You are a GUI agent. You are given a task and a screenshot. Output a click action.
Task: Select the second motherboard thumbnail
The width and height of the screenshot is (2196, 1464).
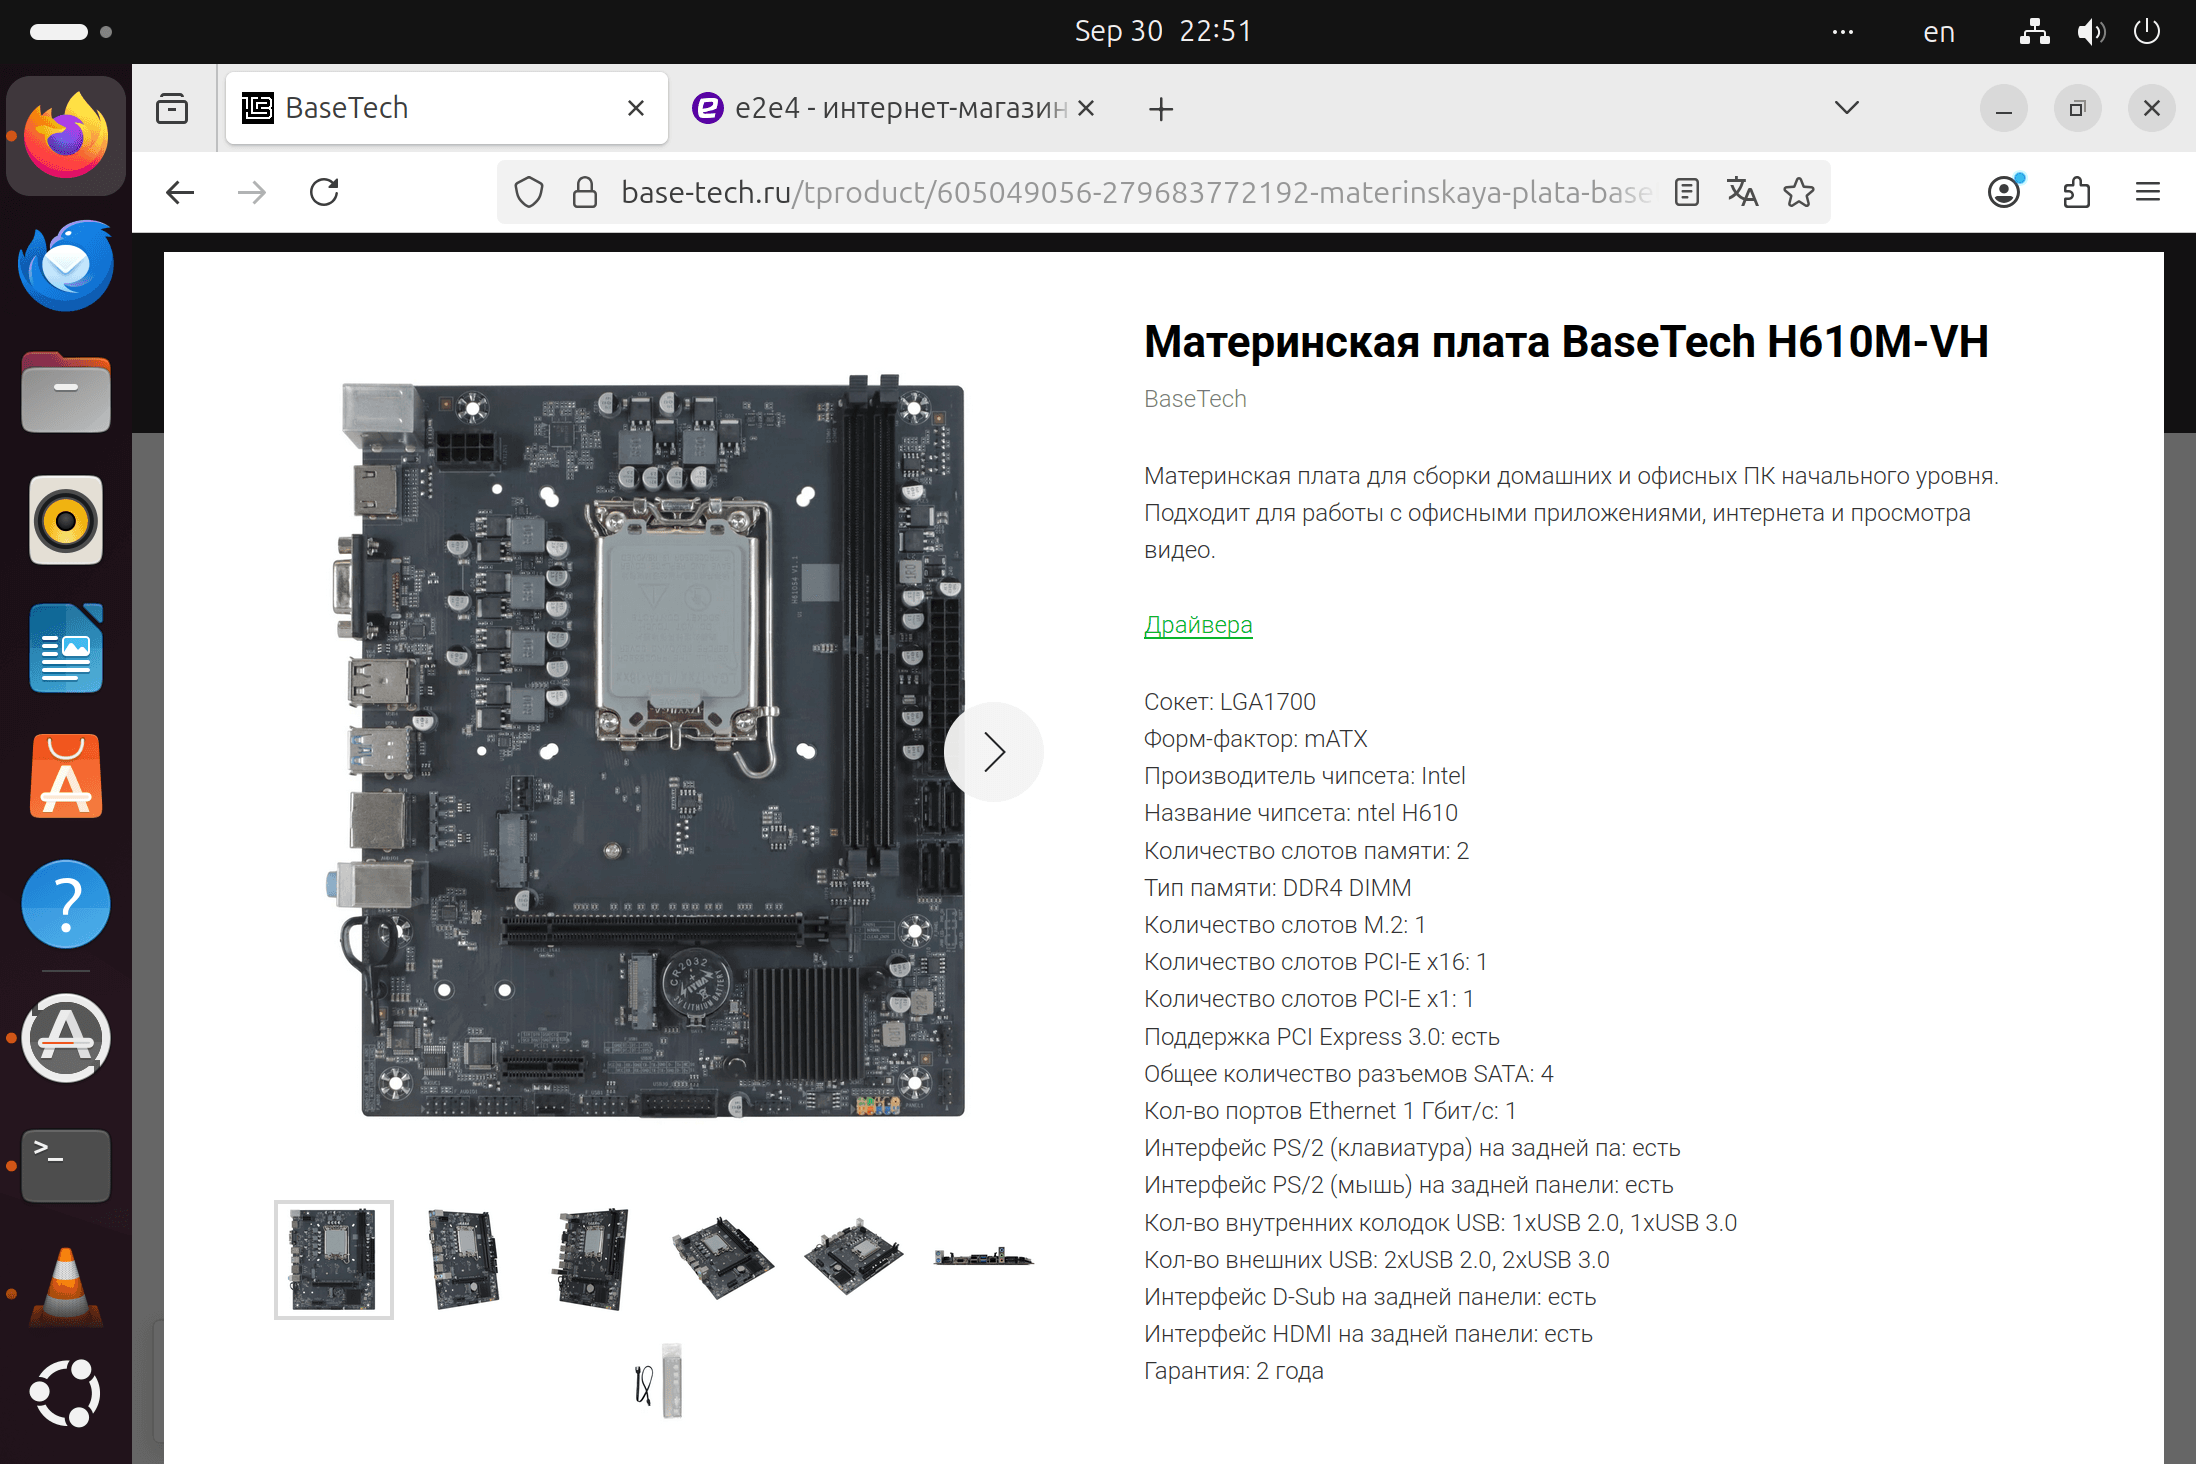point(463,1259)
